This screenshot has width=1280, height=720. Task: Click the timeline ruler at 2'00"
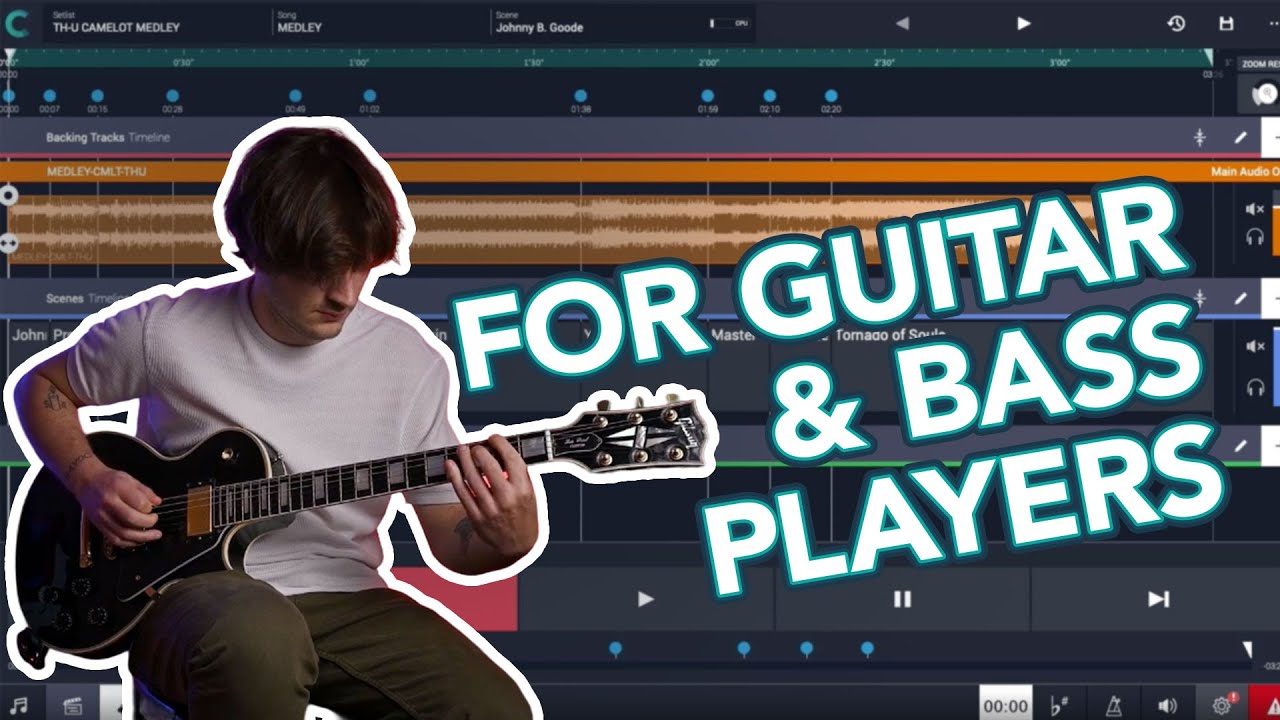point(709,63)
